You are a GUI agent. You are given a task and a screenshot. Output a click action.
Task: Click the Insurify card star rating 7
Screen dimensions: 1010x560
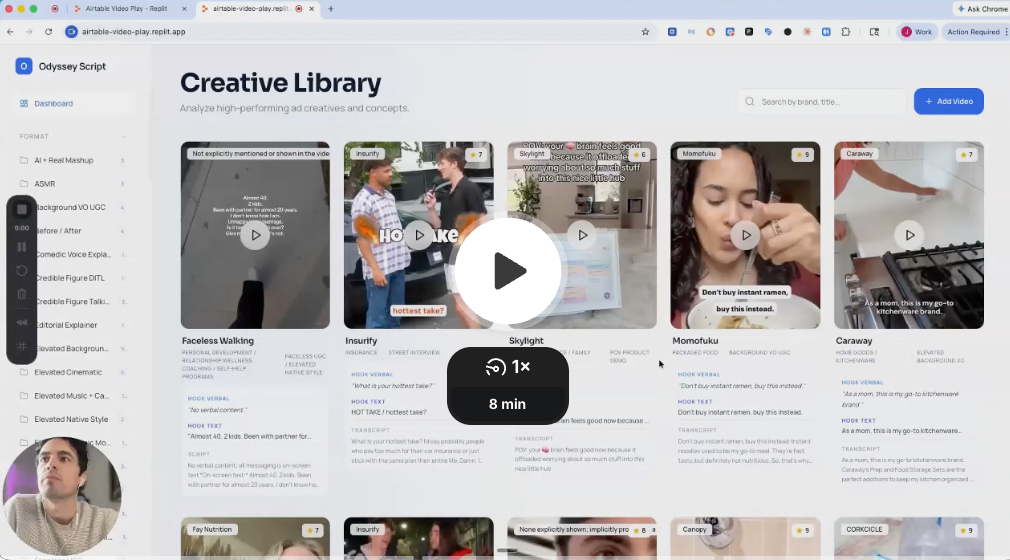pos(477,155)
